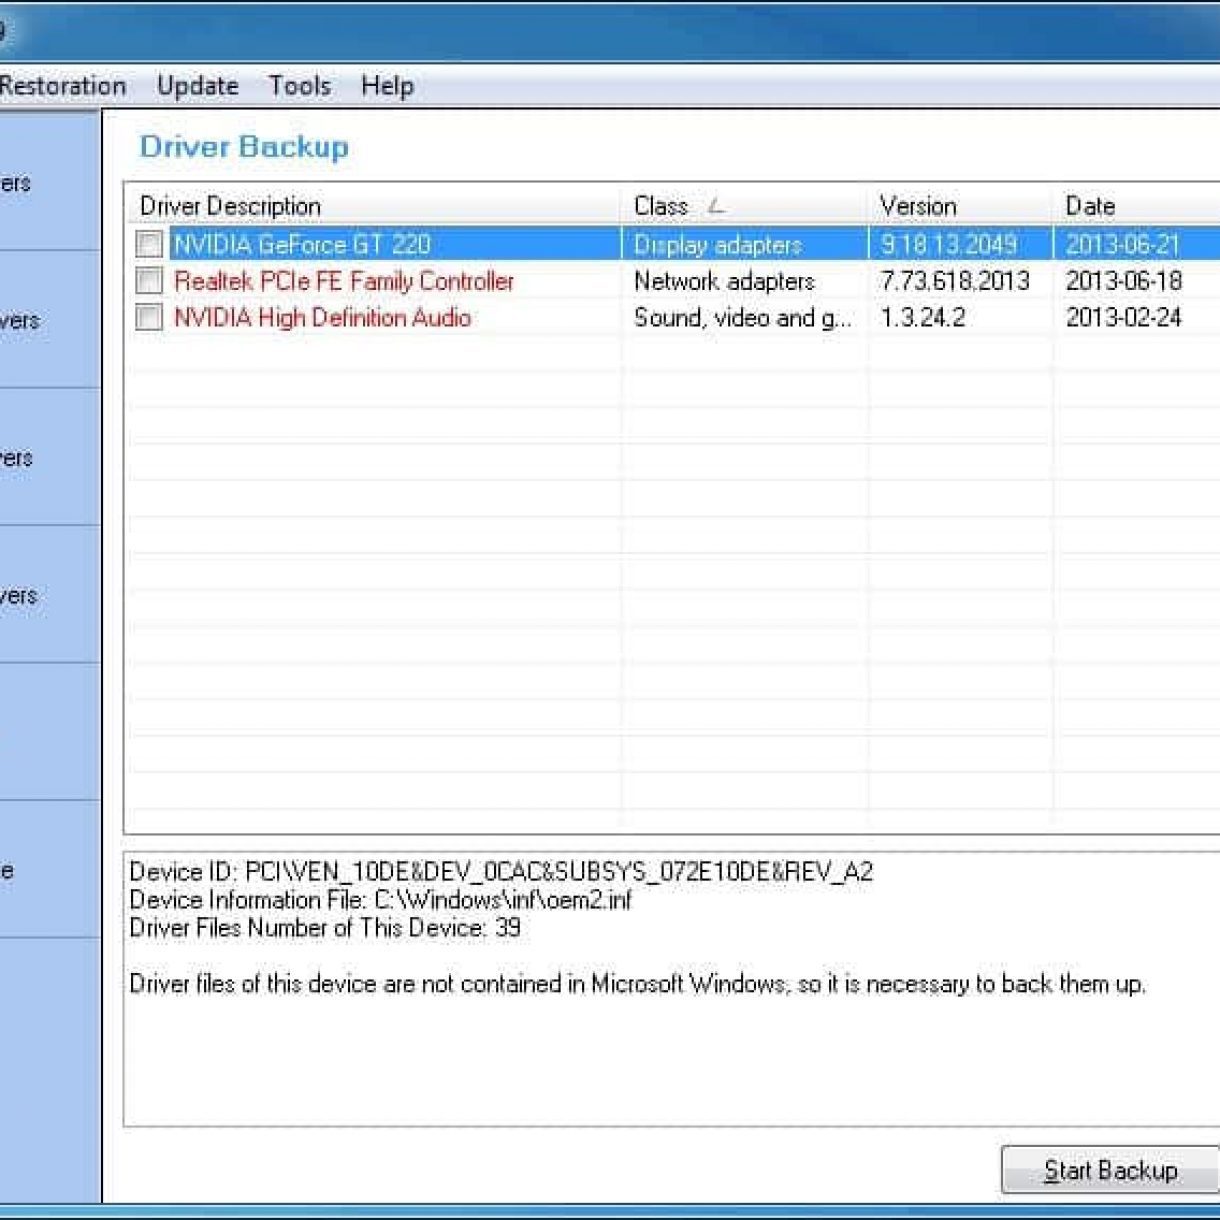Click the Device ID line in details
The image size is (1220, 1220).
501,872
